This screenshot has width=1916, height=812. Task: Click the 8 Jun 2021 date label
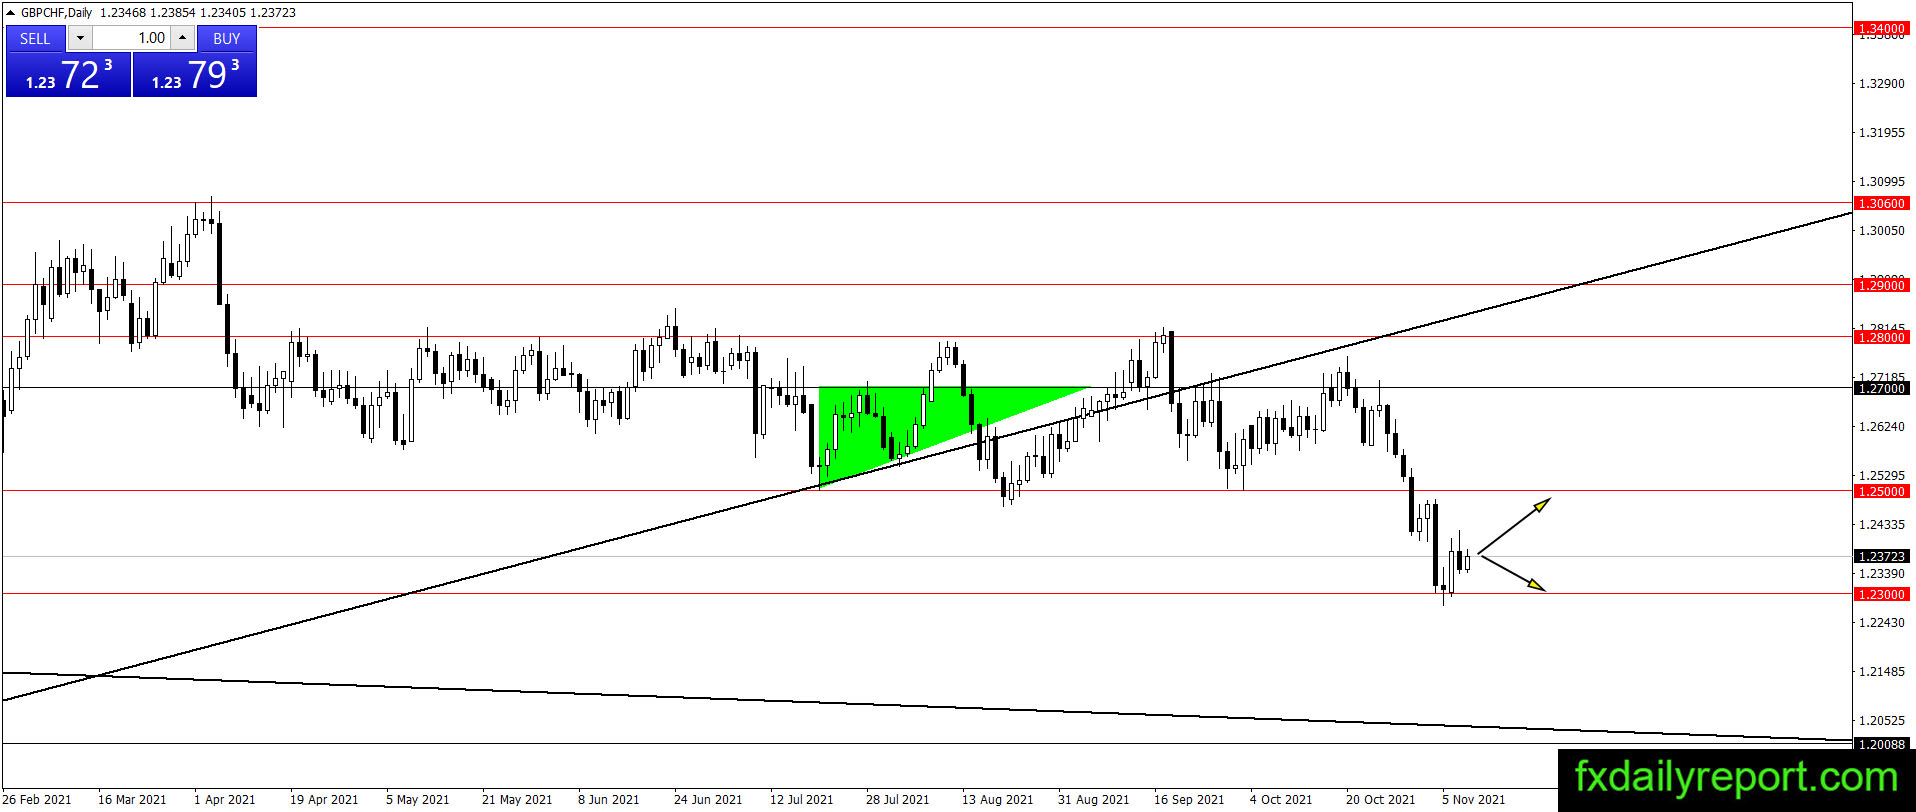click(609, 799)
